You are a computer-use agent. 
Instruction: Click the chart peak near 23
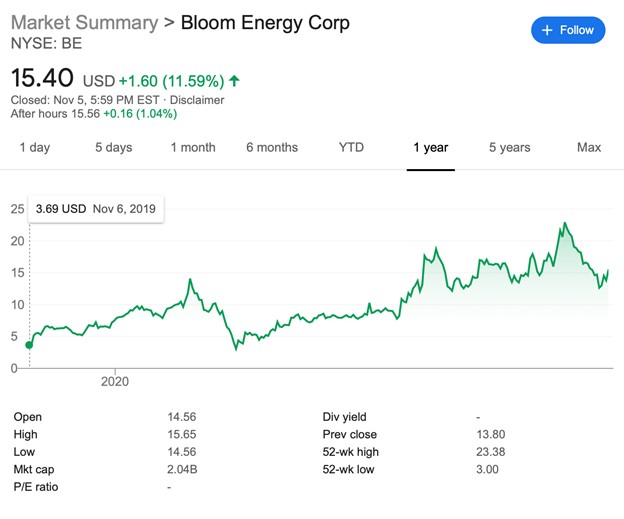tap(565, 223)
